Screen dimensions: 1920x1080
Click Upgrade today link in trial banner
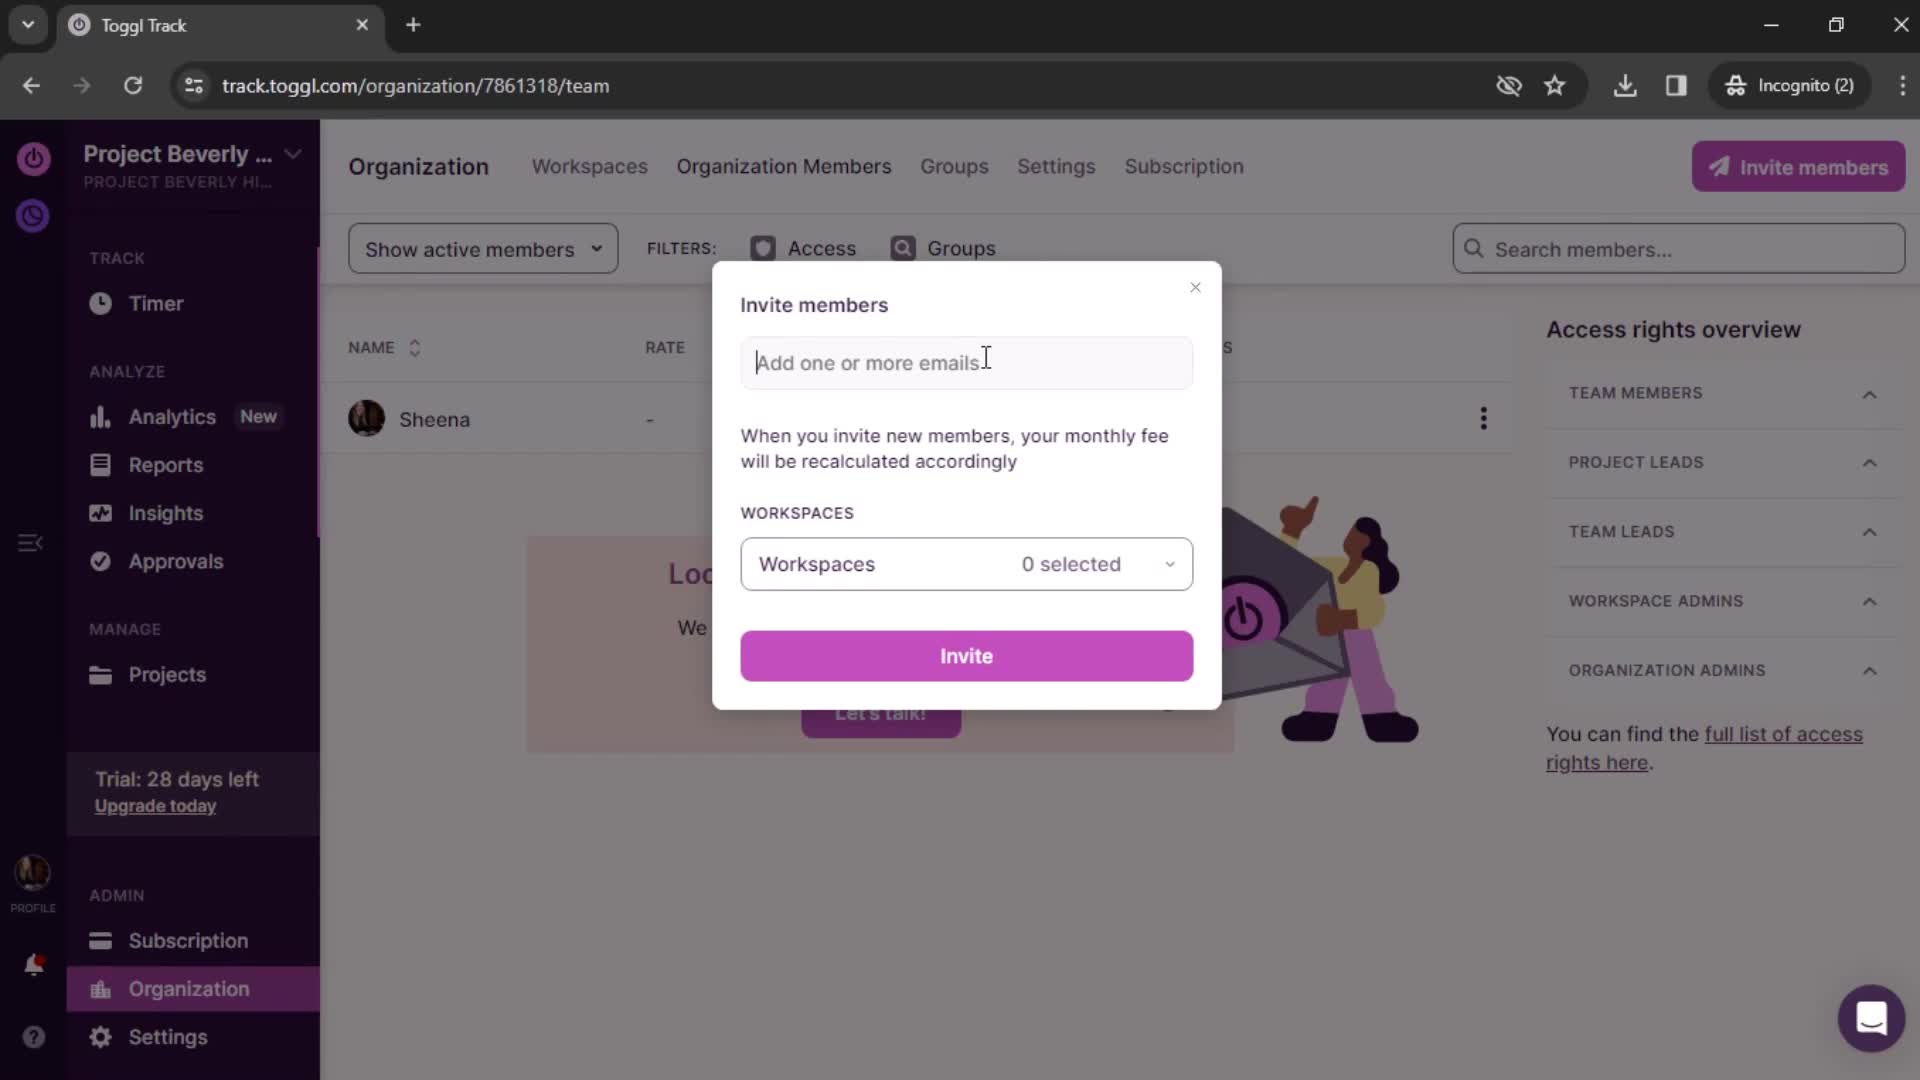(x=156, y=807)
